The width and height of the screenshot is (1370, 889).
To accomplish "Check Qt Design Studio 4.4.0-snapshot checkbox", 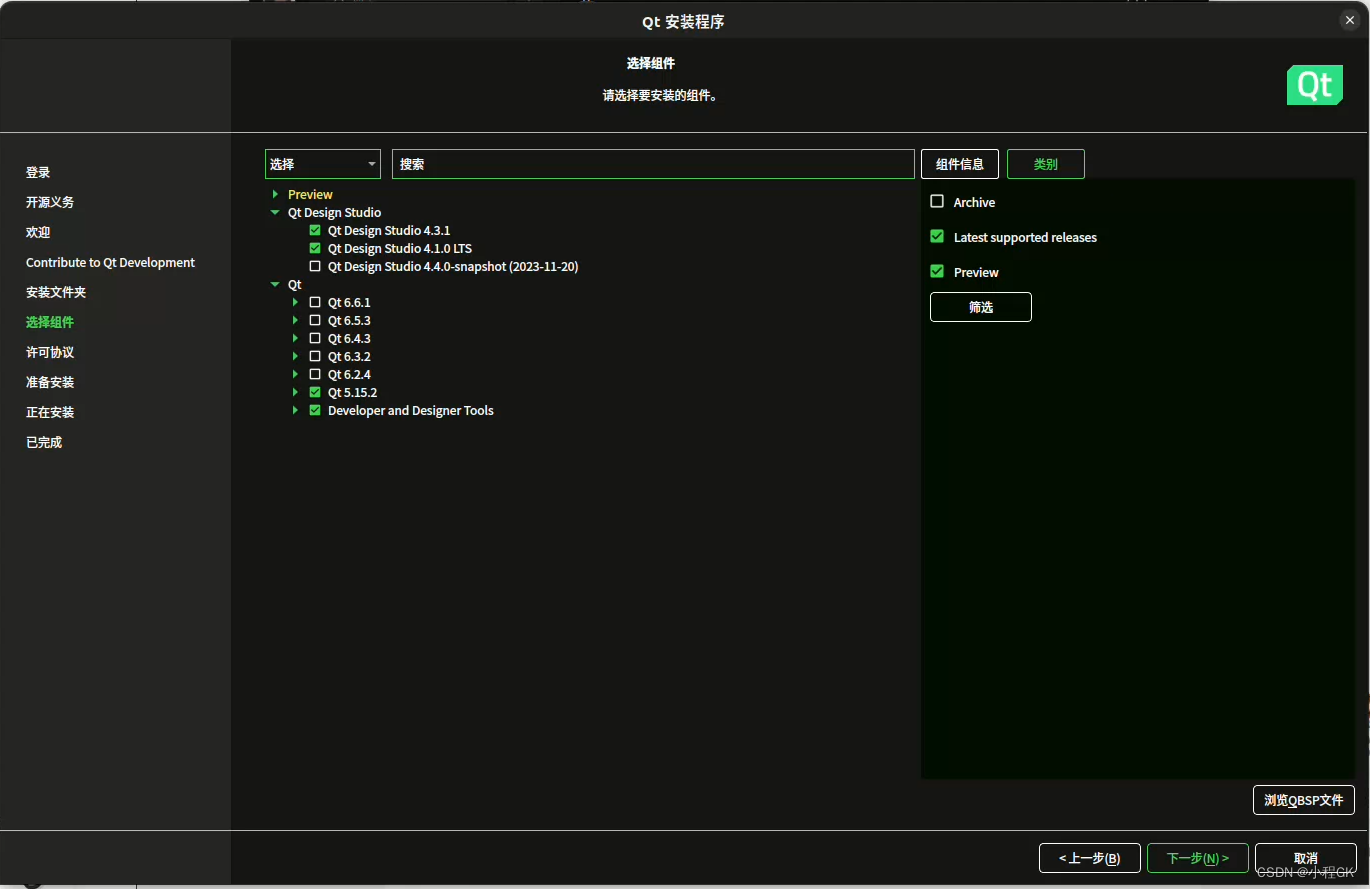I will point(315,266).
